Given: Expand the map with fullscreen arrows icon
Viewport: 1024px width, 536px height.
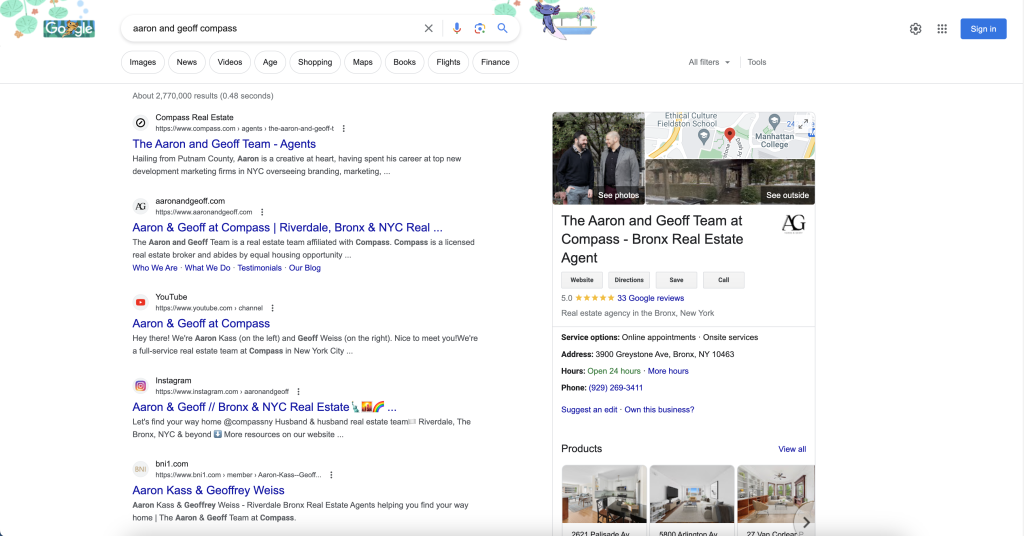Looking at the screenshot, I should click(803, 124).
